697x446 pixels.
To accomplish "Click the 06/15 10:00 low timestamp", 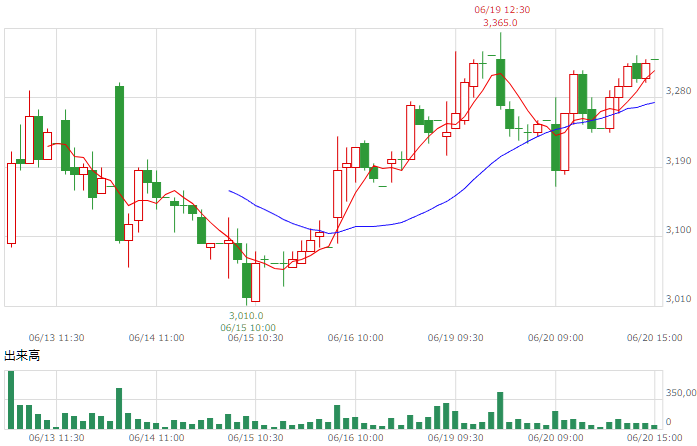I will pyautogui.click(x=248, y=328).
